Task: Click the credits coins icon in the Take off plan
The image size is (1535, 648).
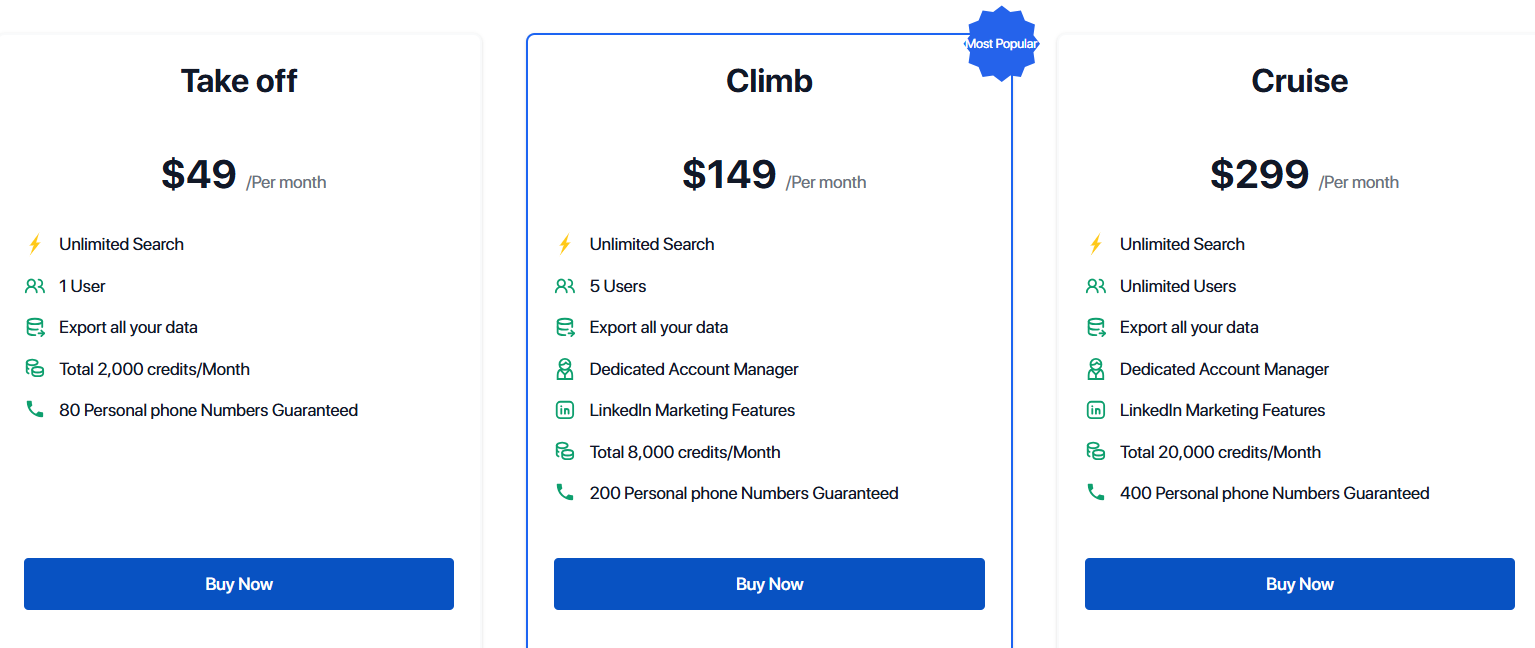Action: pos(35,368)
